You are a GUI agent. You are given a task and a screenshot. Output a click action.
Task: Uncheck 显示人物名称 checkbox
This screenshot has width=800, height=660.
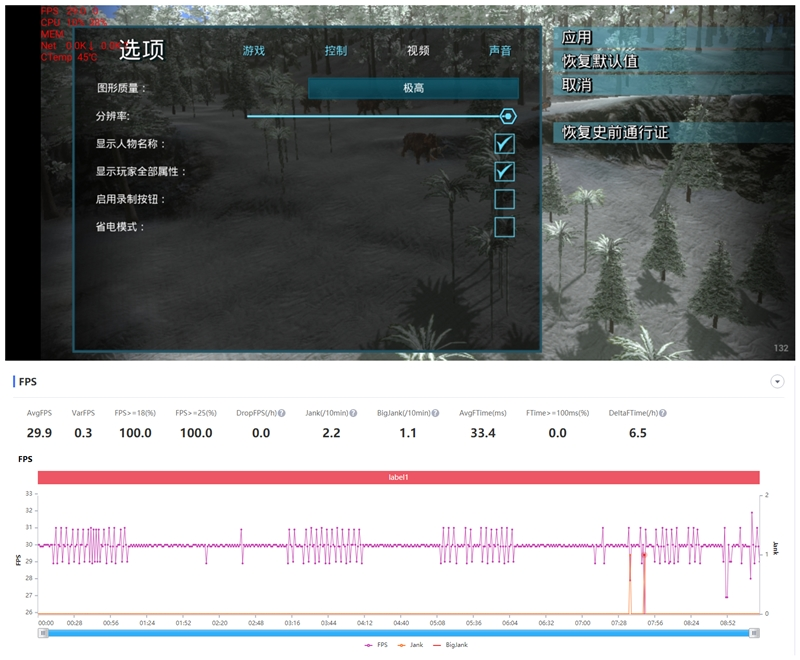[x=505, y=144]
